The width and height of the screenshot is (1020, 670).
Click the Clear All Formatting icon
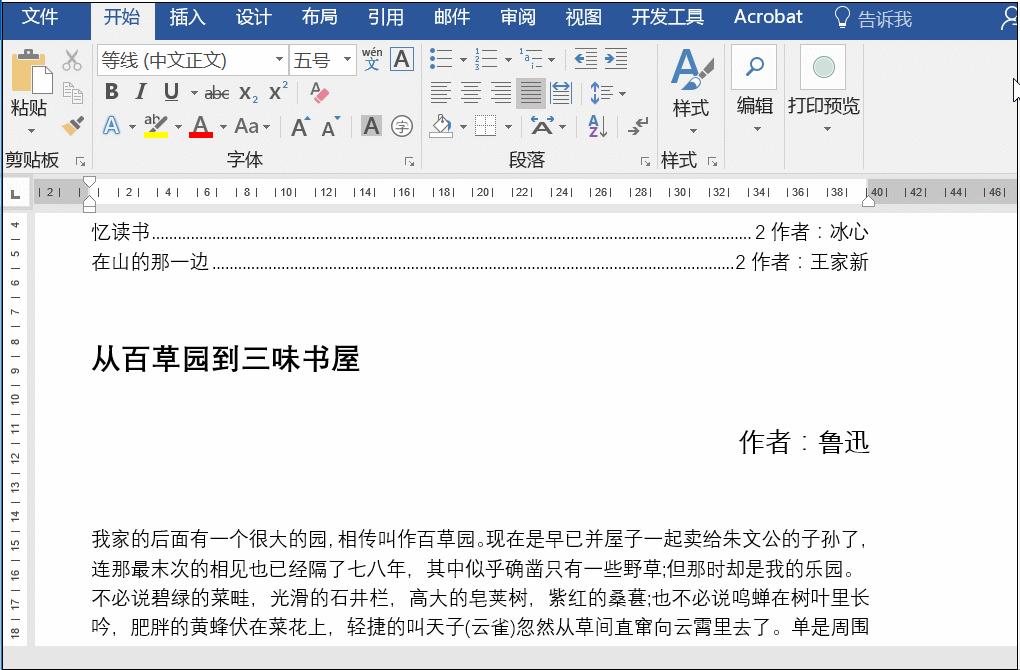(317, 92)
